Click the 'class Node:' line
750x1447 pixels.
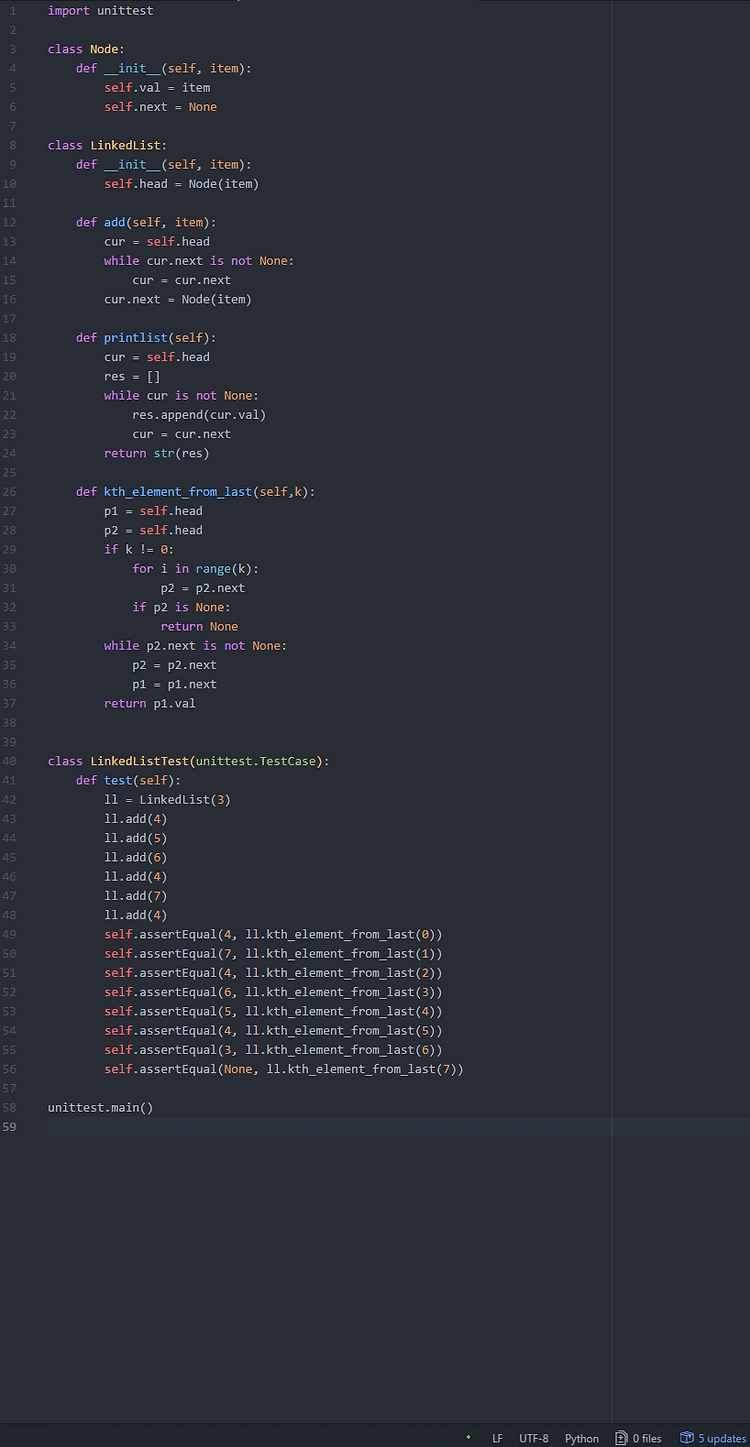pyautogui.click(x=87, y=49)
